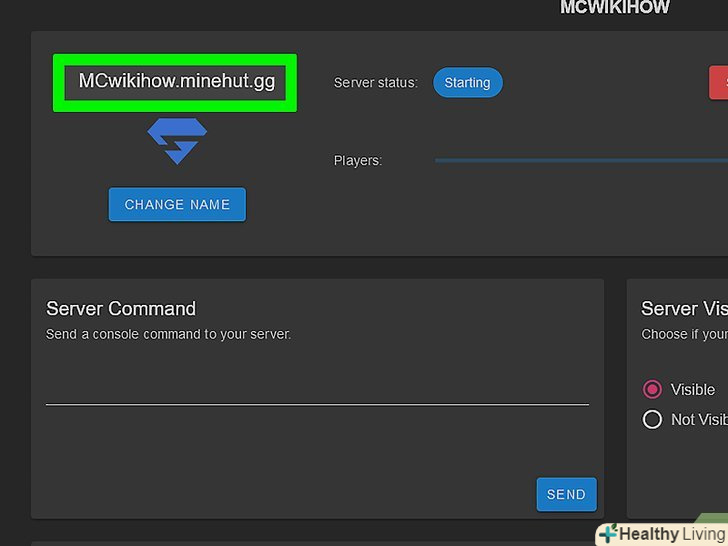Click the 'Server status:' label
Viewport: 728px width, 546px height.
pos(376,83)
